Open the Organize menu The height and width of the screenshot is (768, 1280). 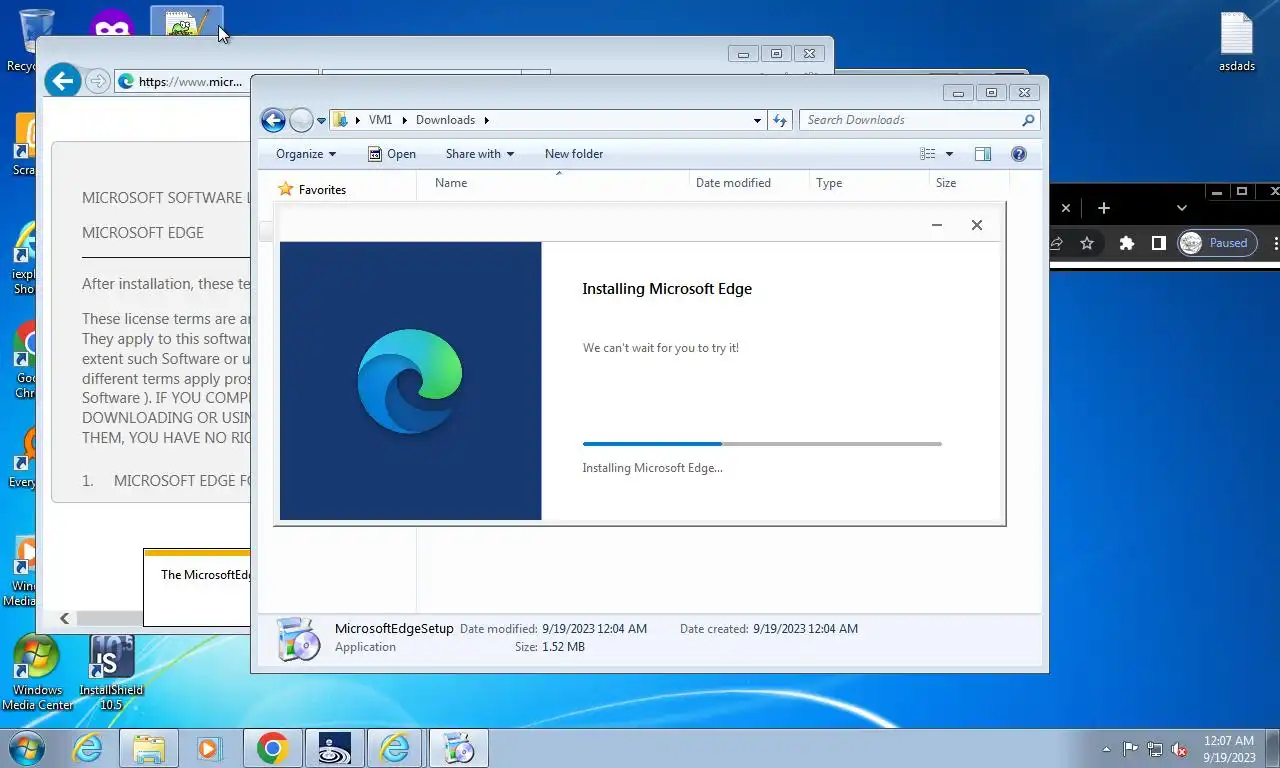click(x=306, y=154)
